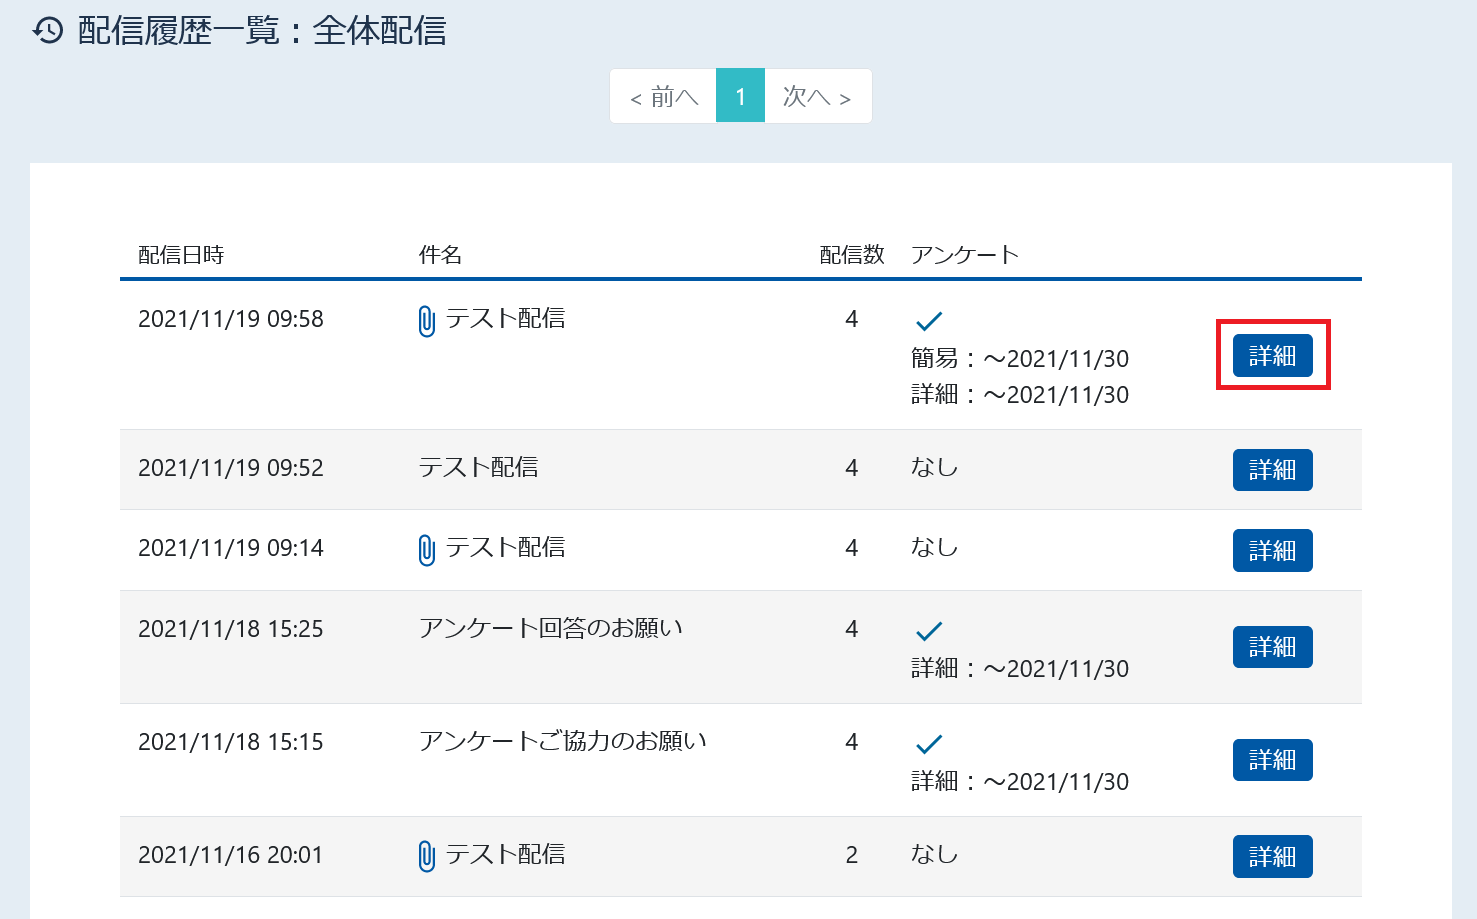Click the 配信日時 column header
Screen dimensions: 1477x919
(181, 255)
